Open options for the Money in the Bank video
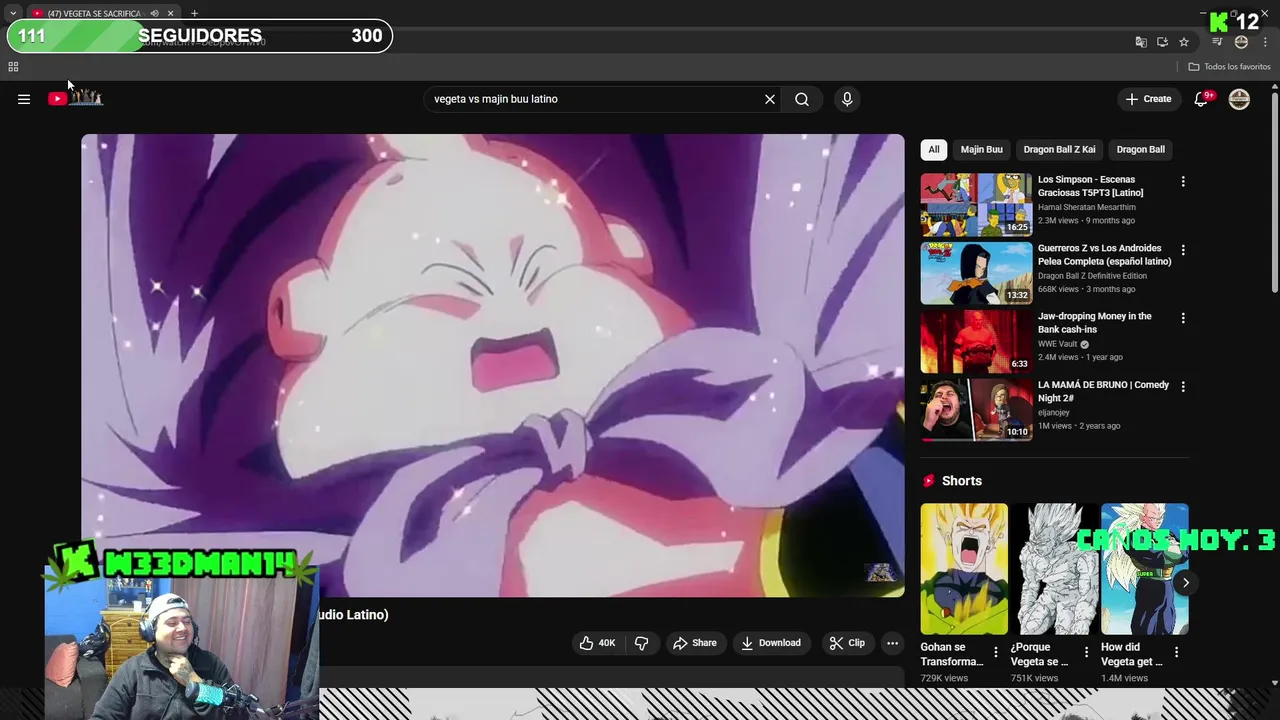Viewport: 1280px width, 720px height. coord(1183,318)
